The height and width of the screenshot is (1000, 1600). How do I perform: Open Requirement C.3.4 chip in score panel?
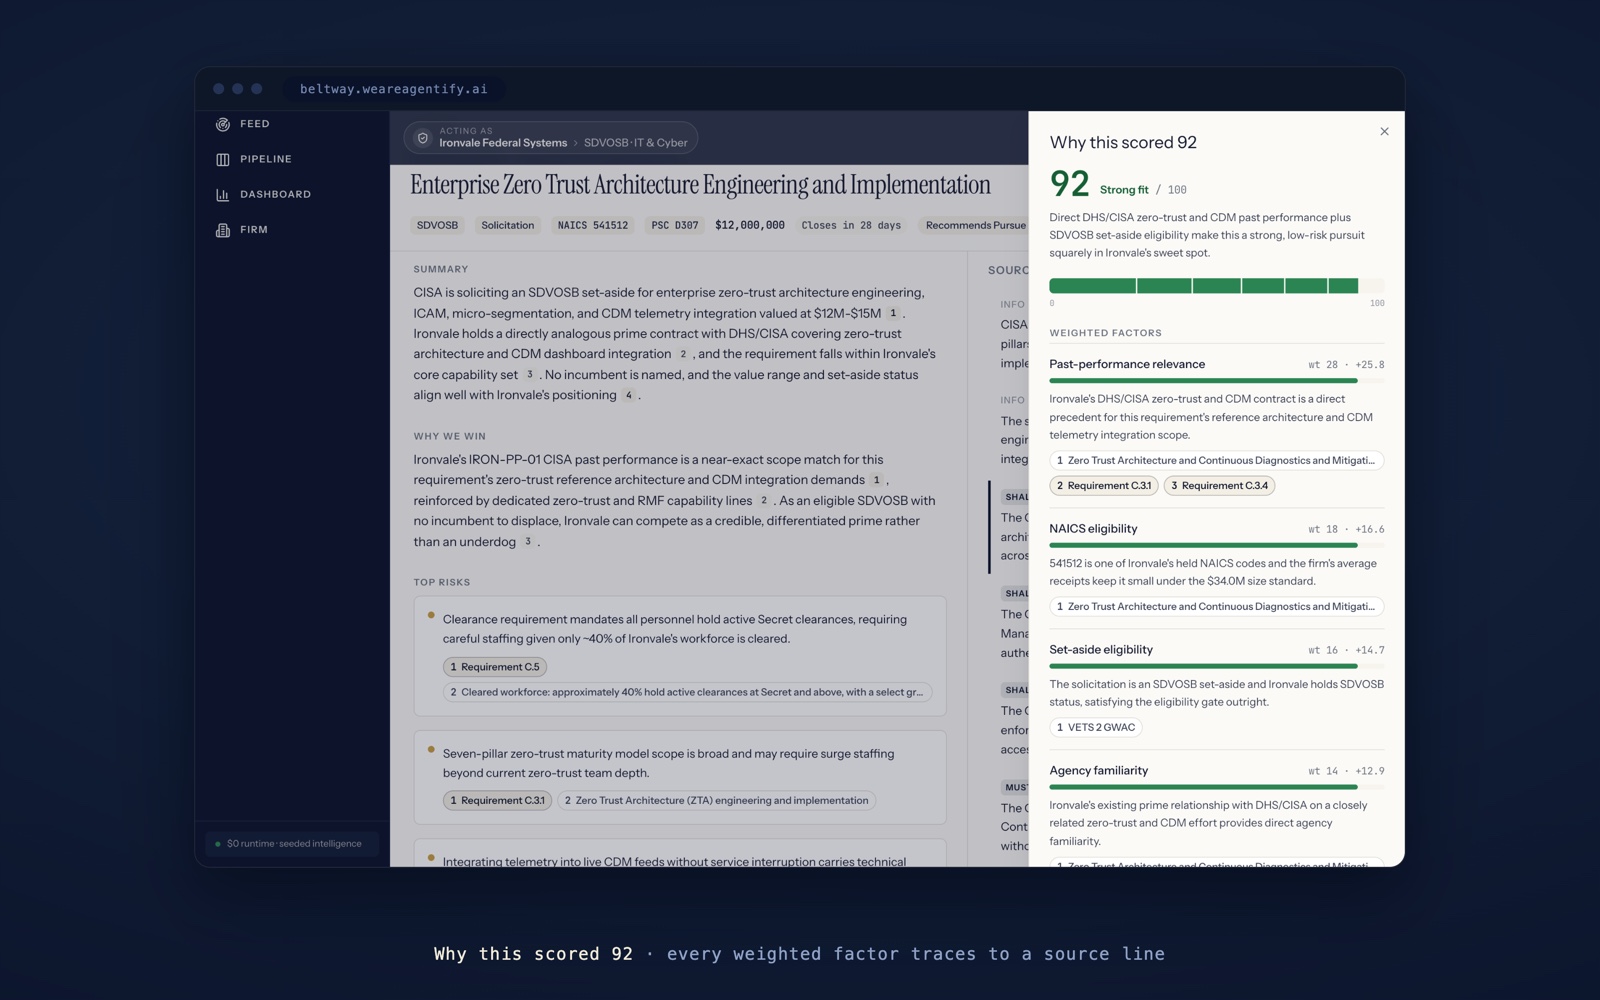[x=1219, y=486]
